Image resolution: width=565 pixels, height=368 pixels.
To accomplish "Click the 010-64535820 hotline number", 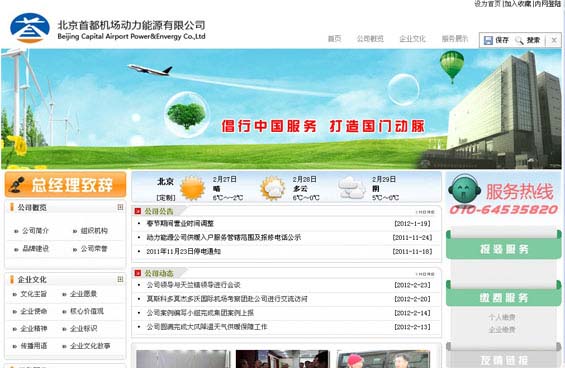I will point(503,209).
